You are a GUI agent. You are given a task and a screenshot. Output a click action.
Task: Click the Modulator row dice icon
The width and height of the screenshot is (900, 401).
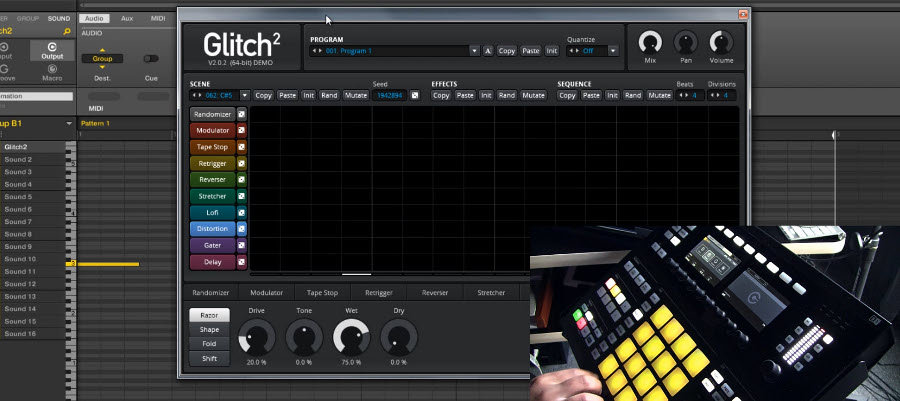(x=242, y=131)
